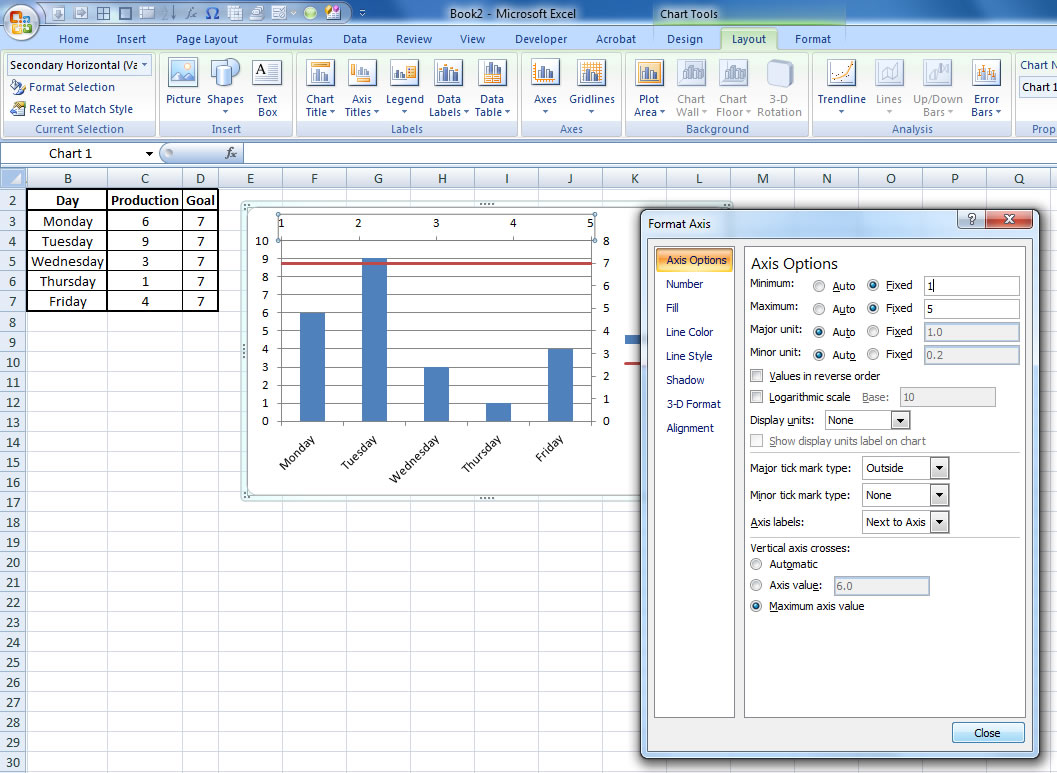
Task: Open the Display units dropdown
Action: coord(900,421)
